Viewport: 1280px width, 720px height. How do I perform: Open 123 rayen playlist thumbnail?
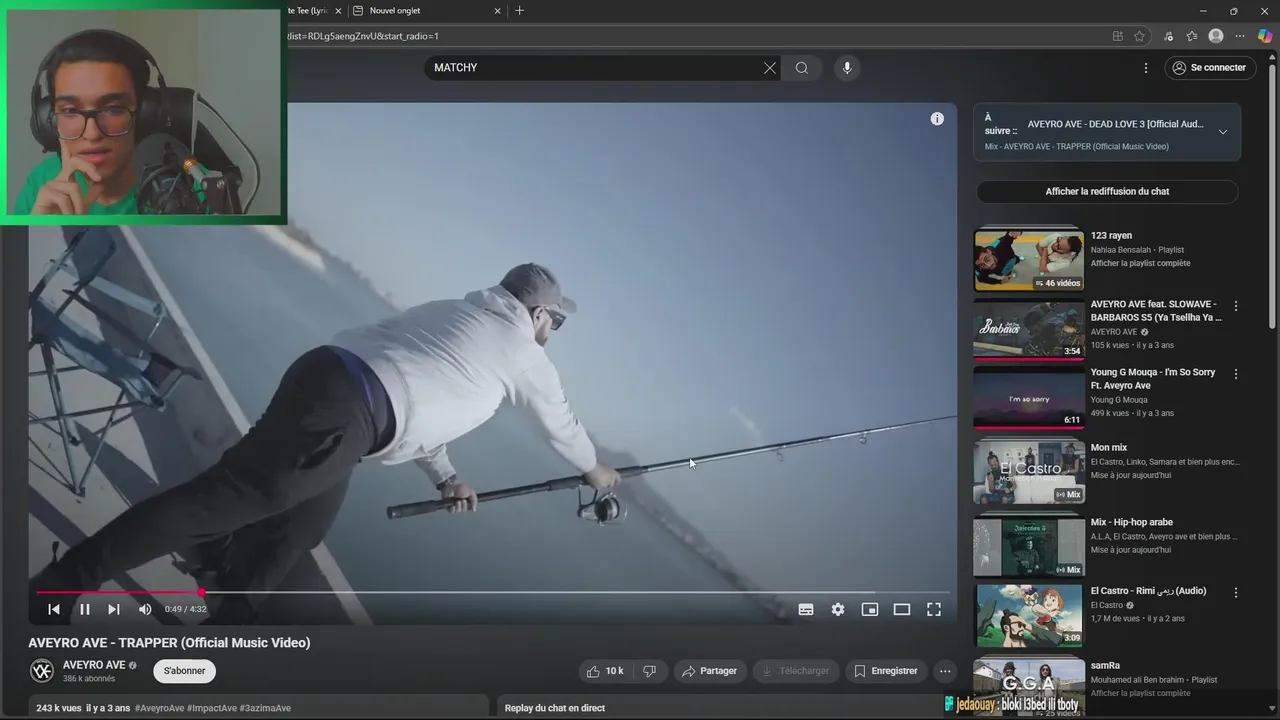1028,260
